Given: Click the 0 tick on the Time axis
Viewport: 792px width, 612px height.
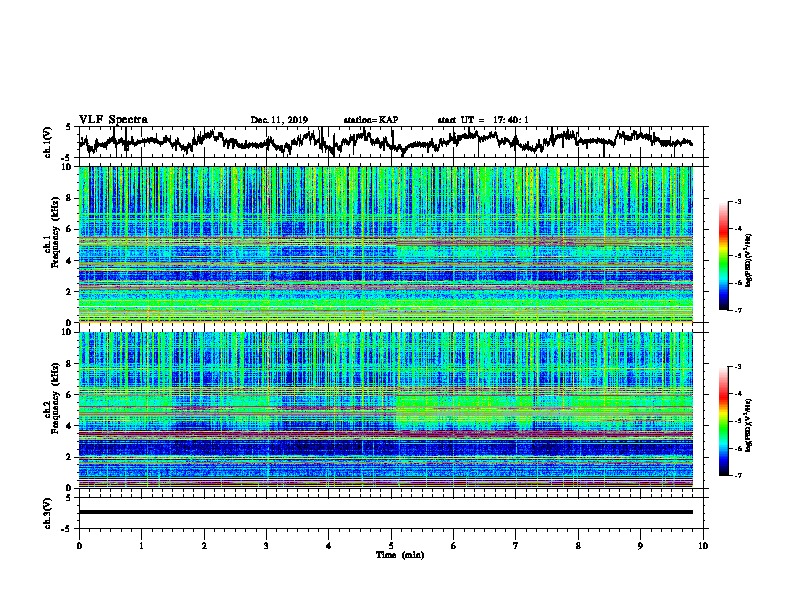Looking at the screenshot, I should [79, 545].
